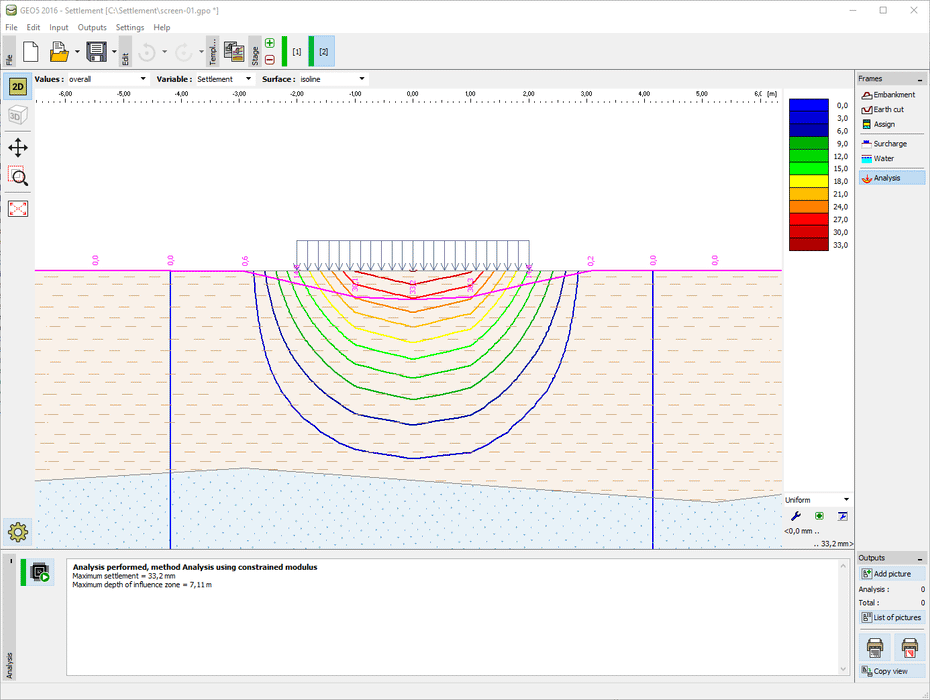Select construction stage [1]
Image resolution: width=930 pixels, height=700 pixels.
pos(297,51)
